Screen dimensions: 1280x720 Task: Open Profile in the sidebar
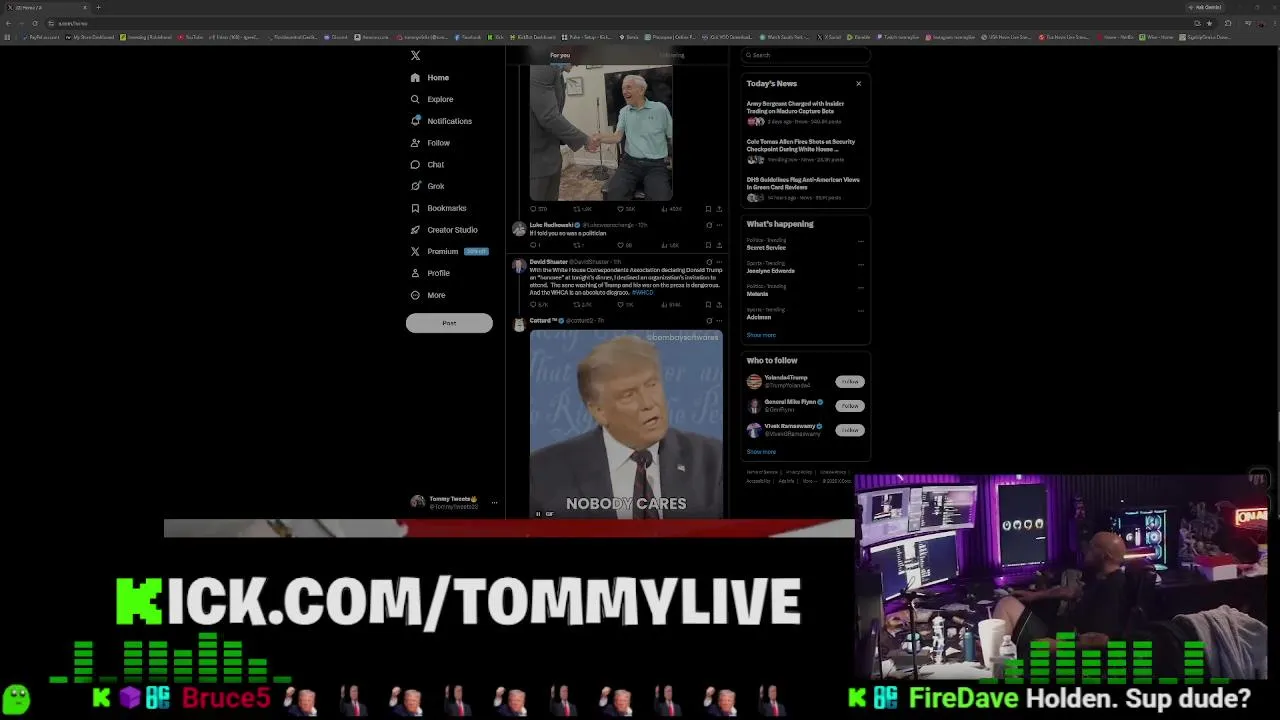coord(430,273)
